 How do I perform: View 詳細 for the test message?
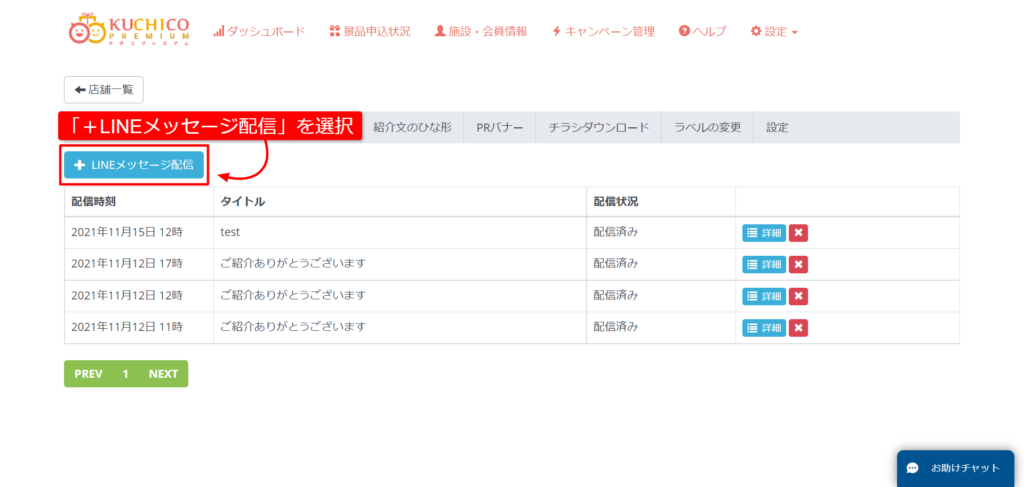pos(764,233)
